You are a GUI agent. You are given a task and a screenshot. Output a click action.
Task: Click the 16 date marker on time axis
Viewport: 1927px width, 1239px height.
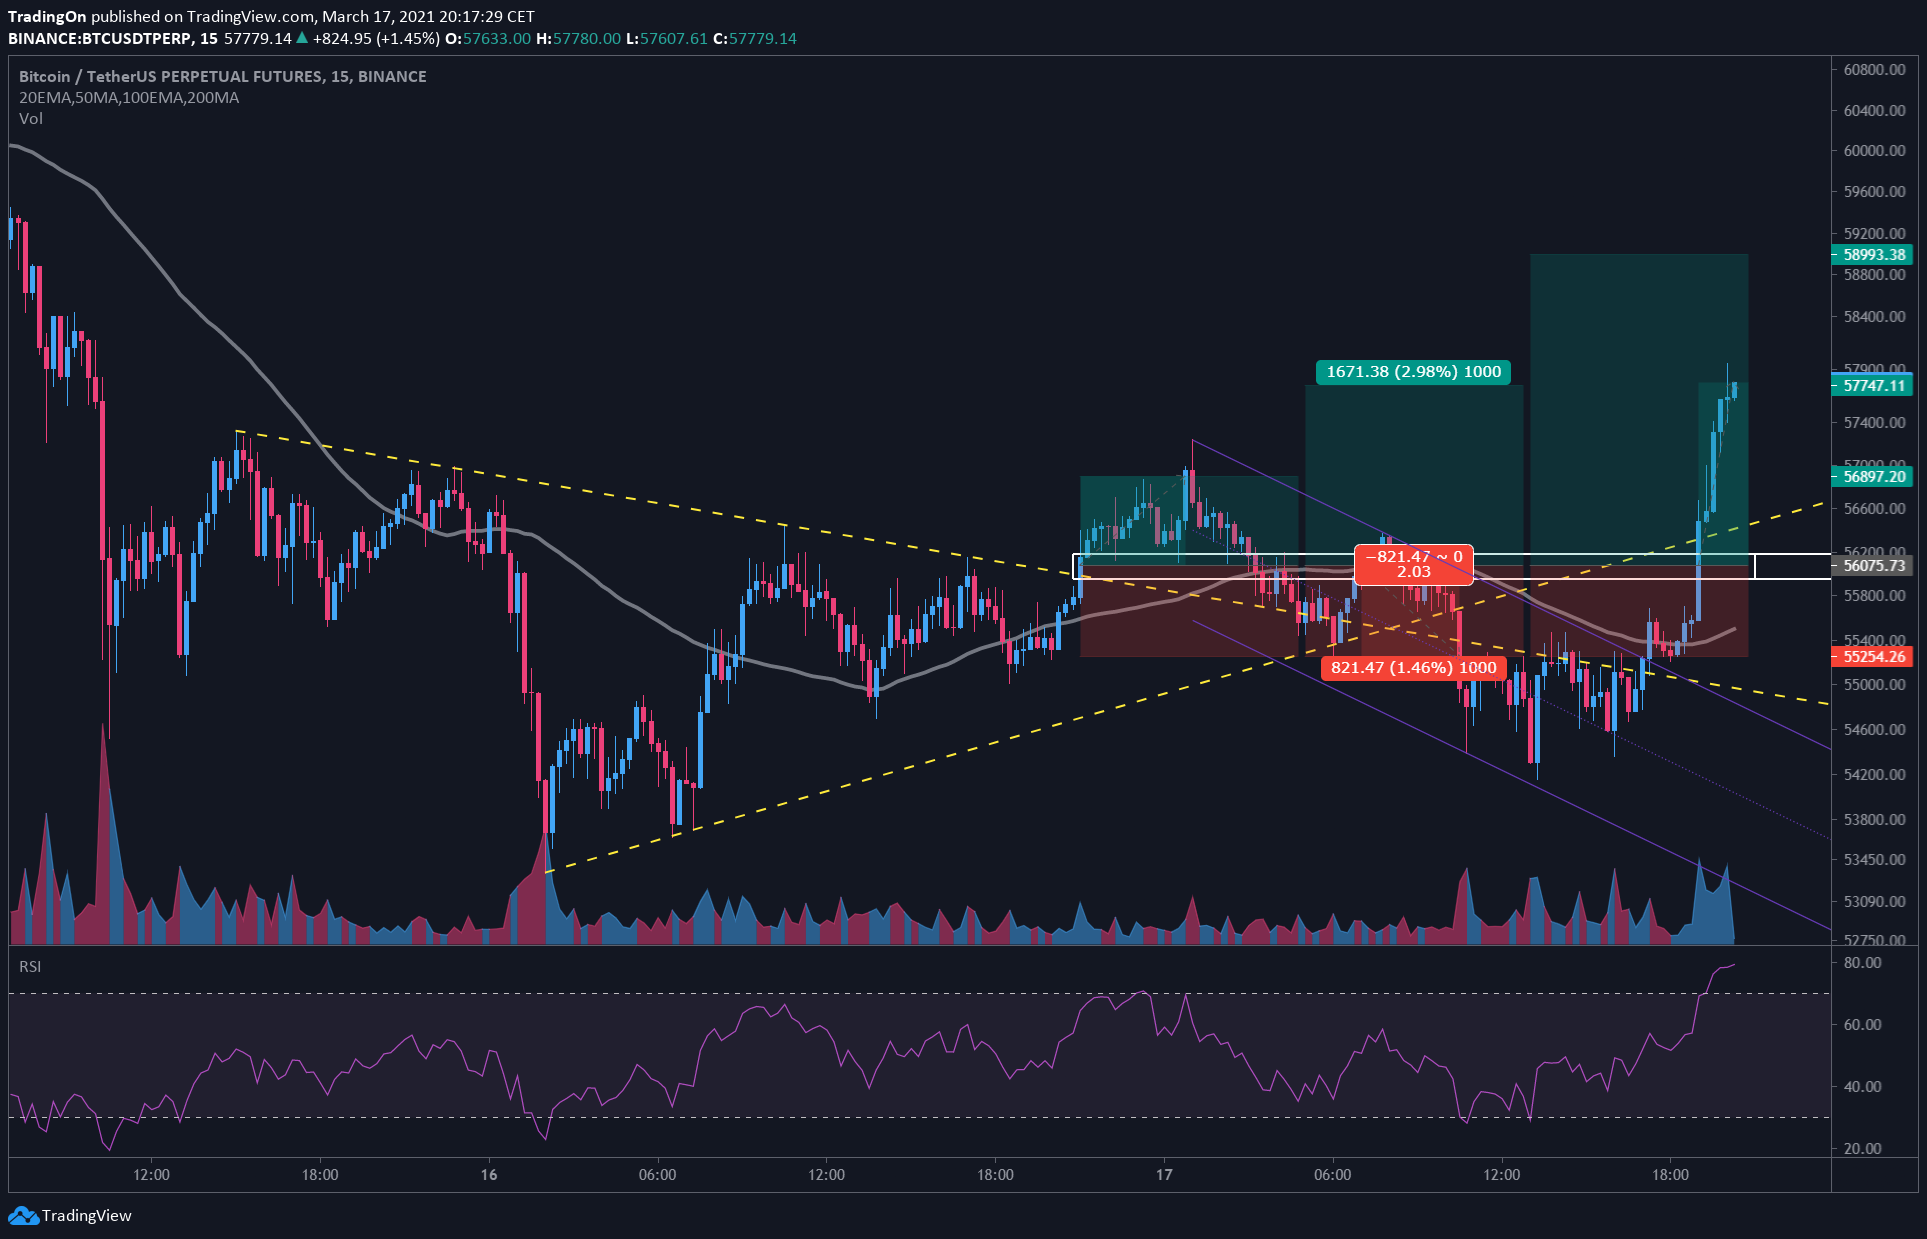(x=488, y=1175)
